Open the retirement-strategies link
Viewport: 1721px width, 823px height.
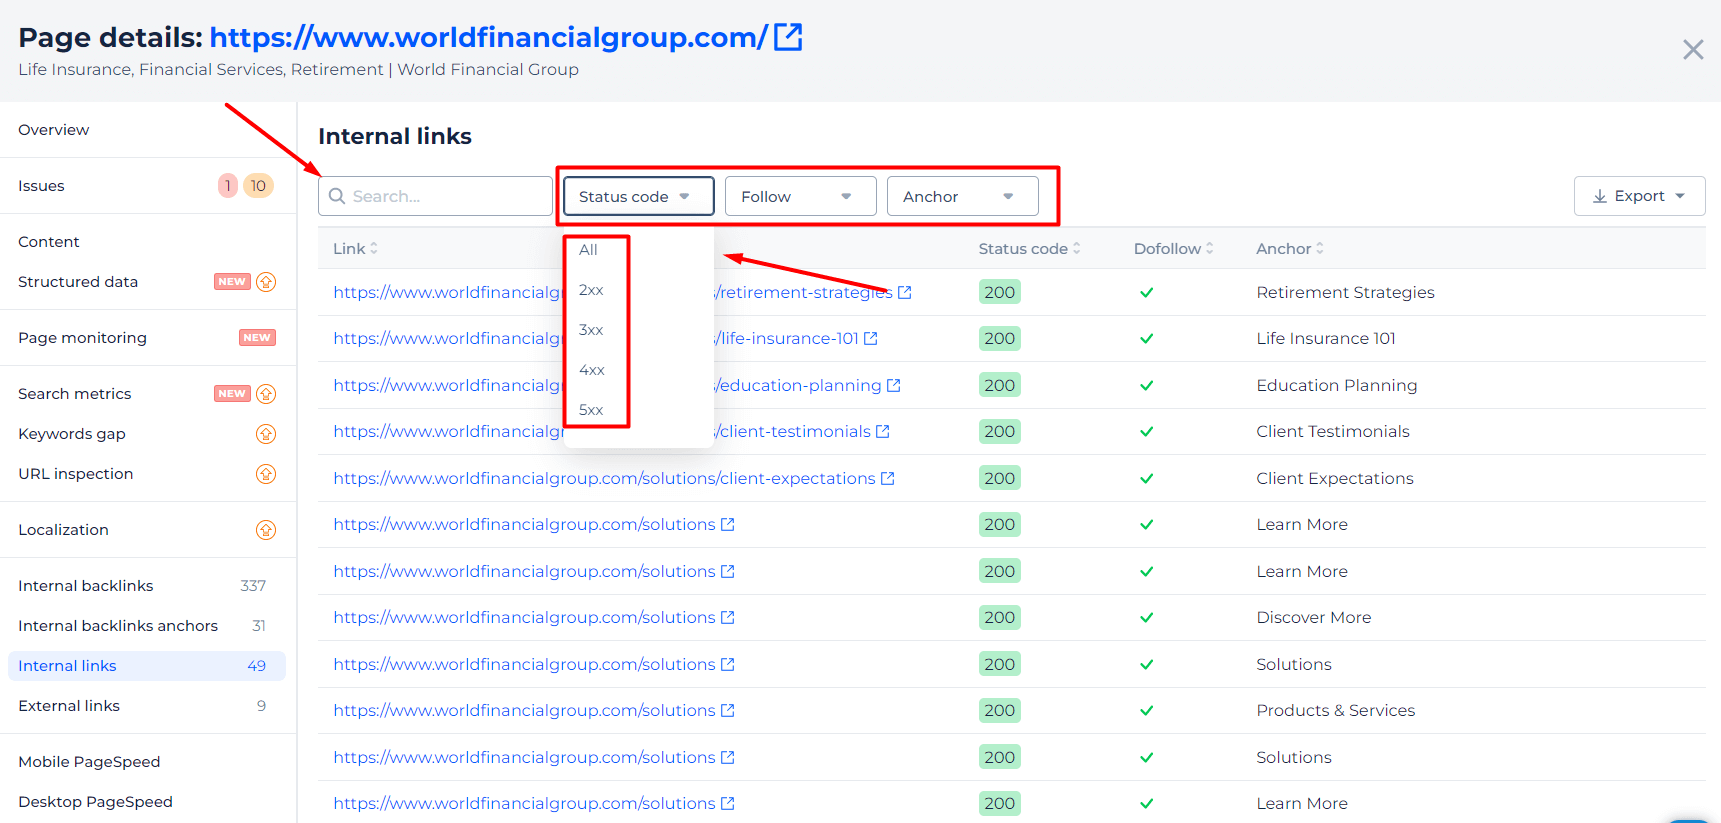pos(613,292)
